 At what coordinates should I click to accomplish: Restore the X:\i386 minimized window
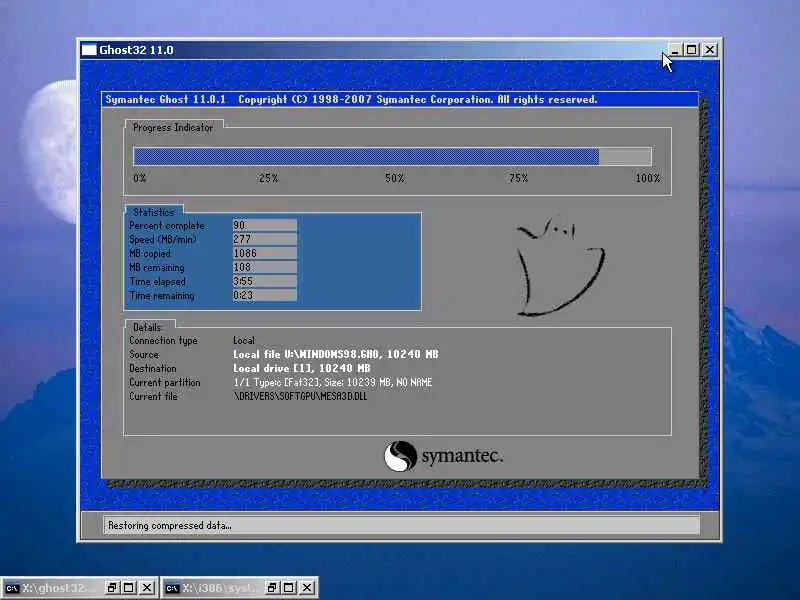click(x=272, y=588)
